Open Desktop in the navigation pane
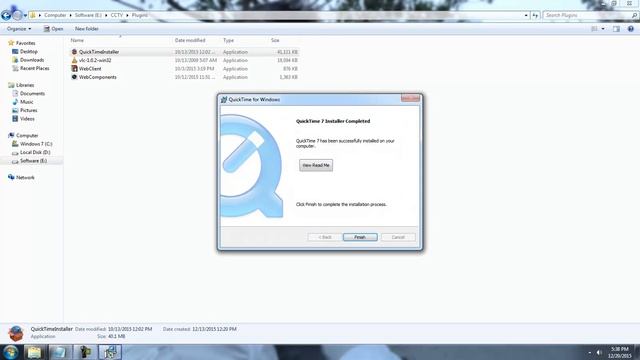 tap(29, 51)
